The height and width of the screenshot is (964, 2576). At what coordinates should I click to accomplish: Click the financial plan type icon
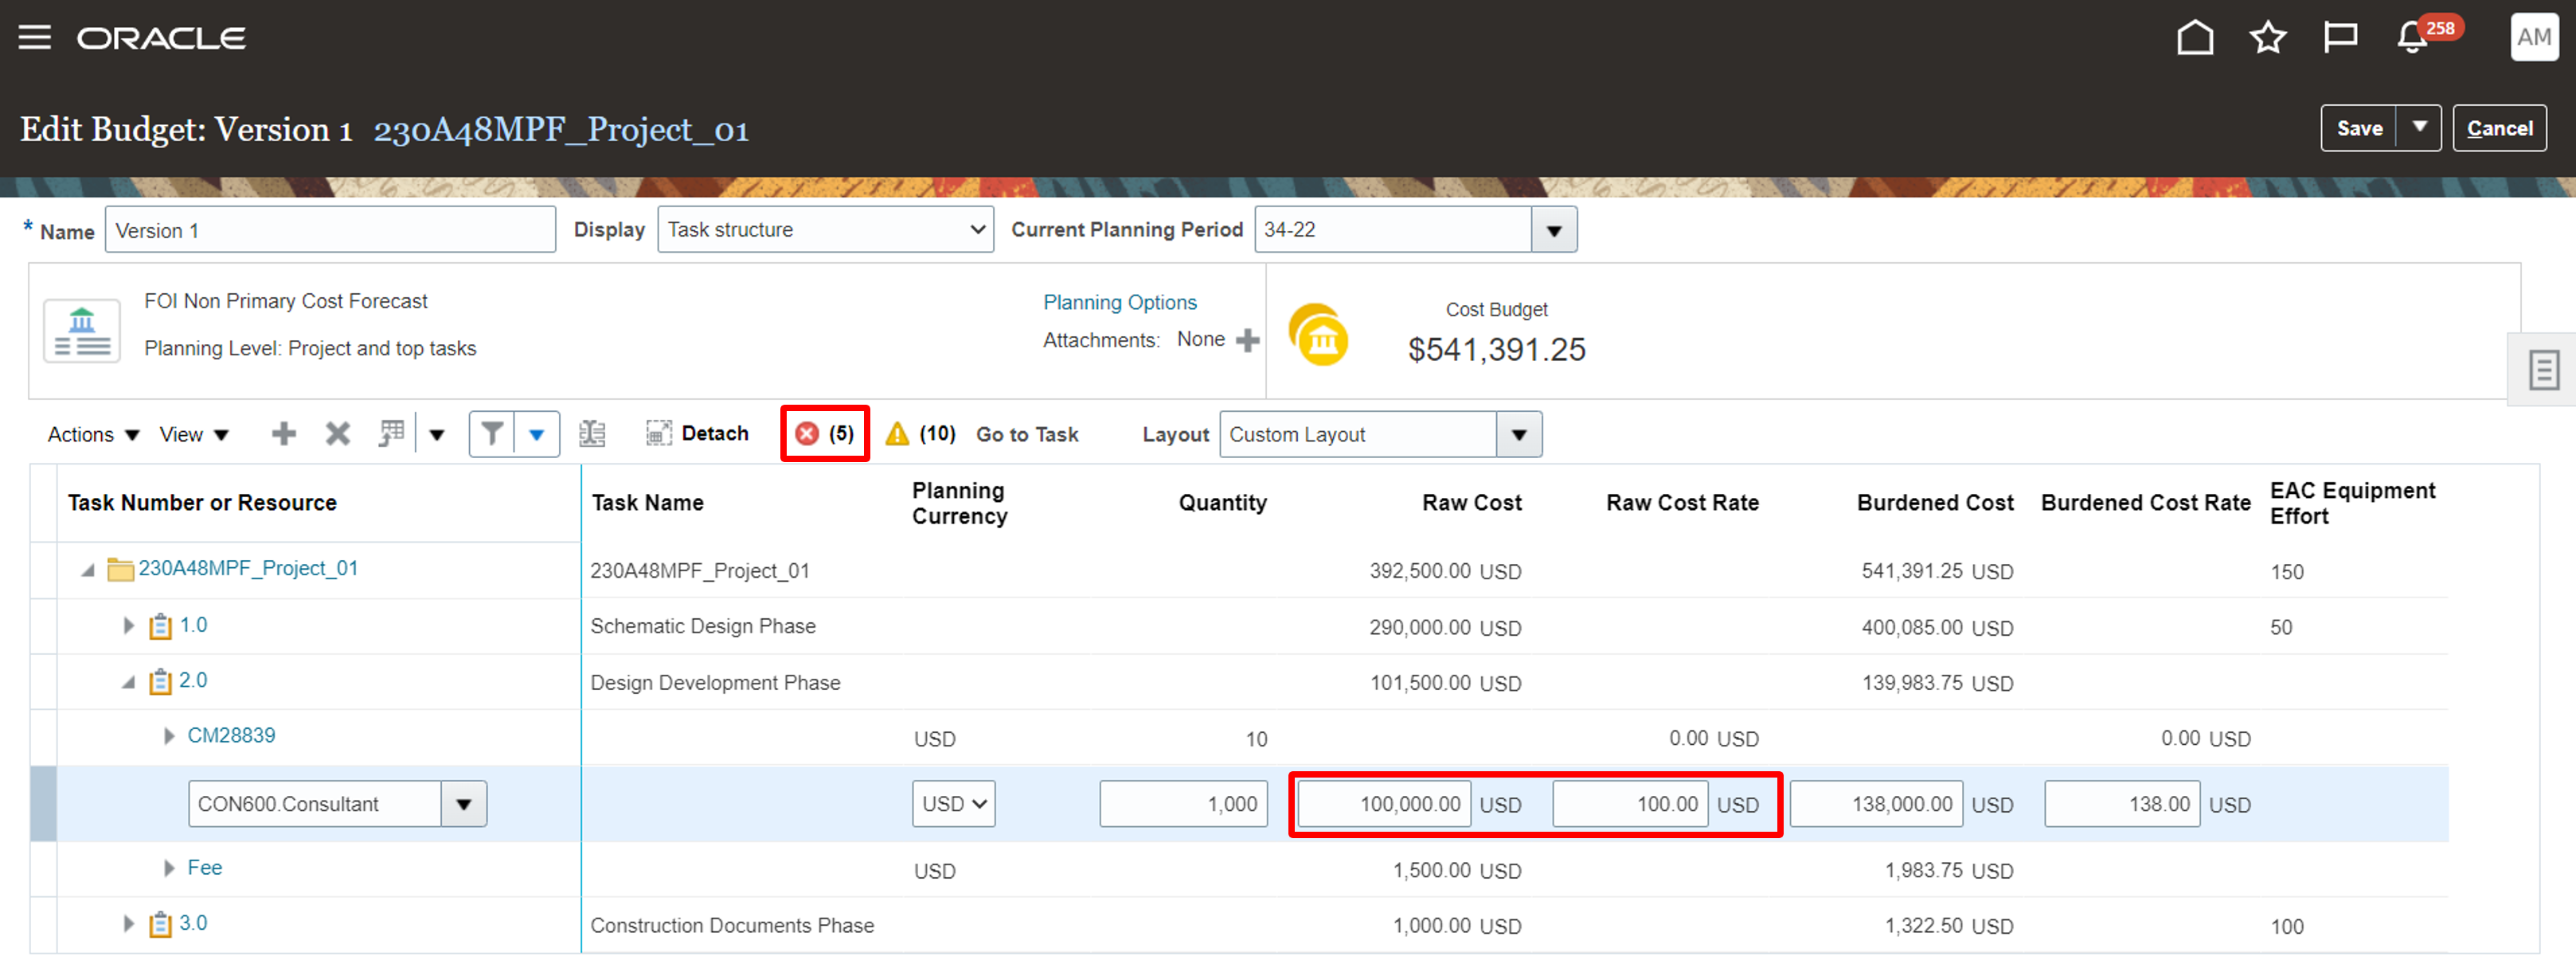82,331
